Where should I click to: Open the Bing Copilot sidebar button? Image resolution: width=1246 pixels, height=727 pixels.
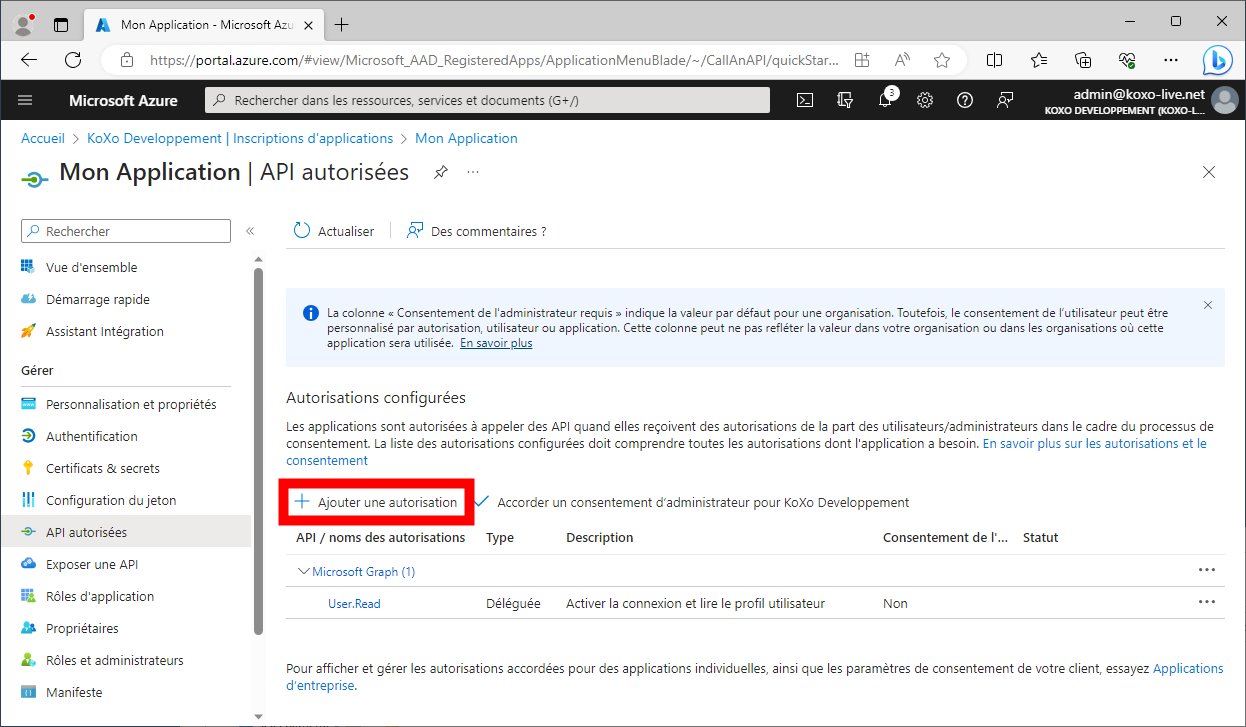[x=1217, y=60]
